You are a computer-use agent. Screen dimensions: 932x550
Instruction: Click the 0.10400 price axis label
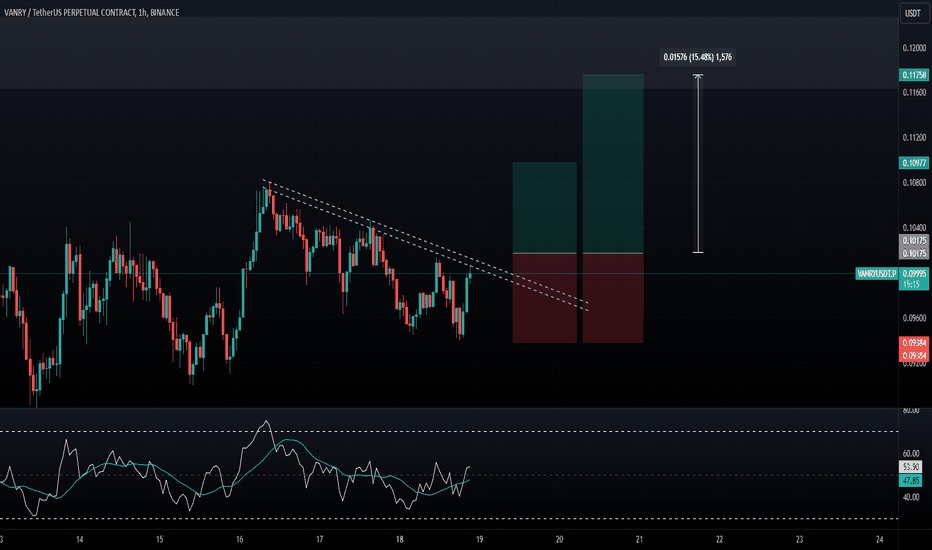914,228
